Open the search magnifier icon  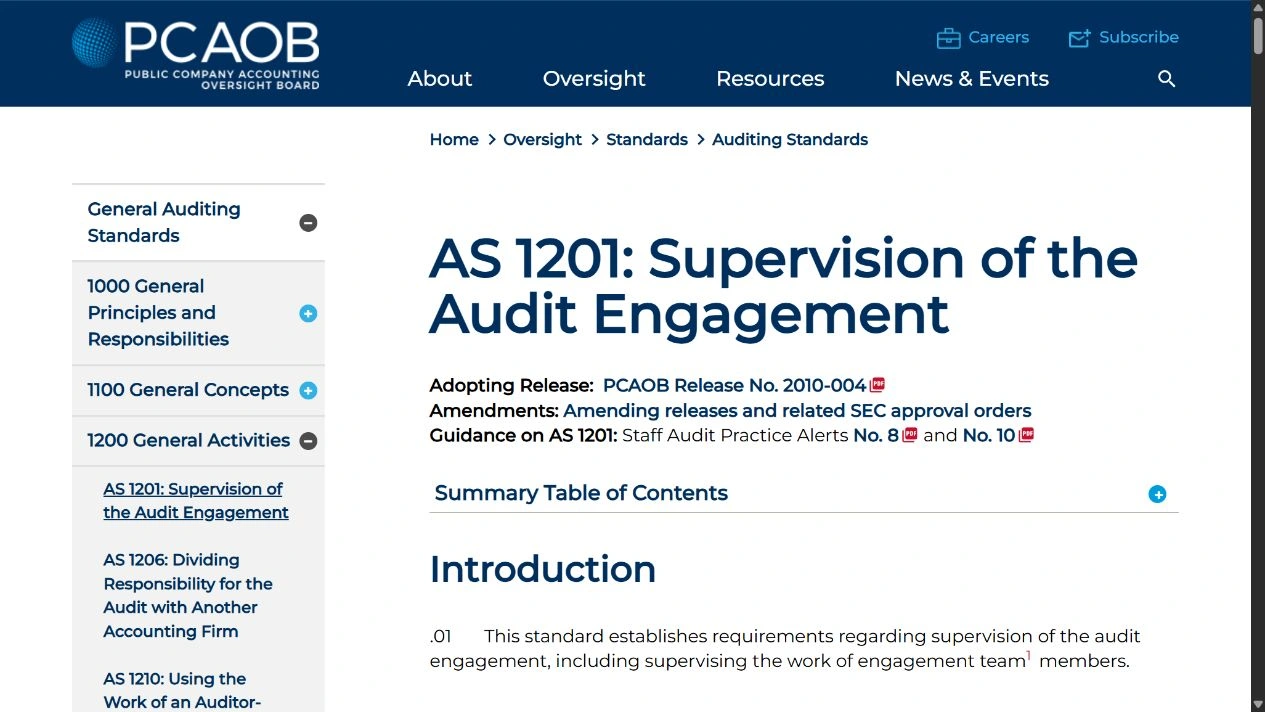pyautogui.click(x=1166, y=79)
